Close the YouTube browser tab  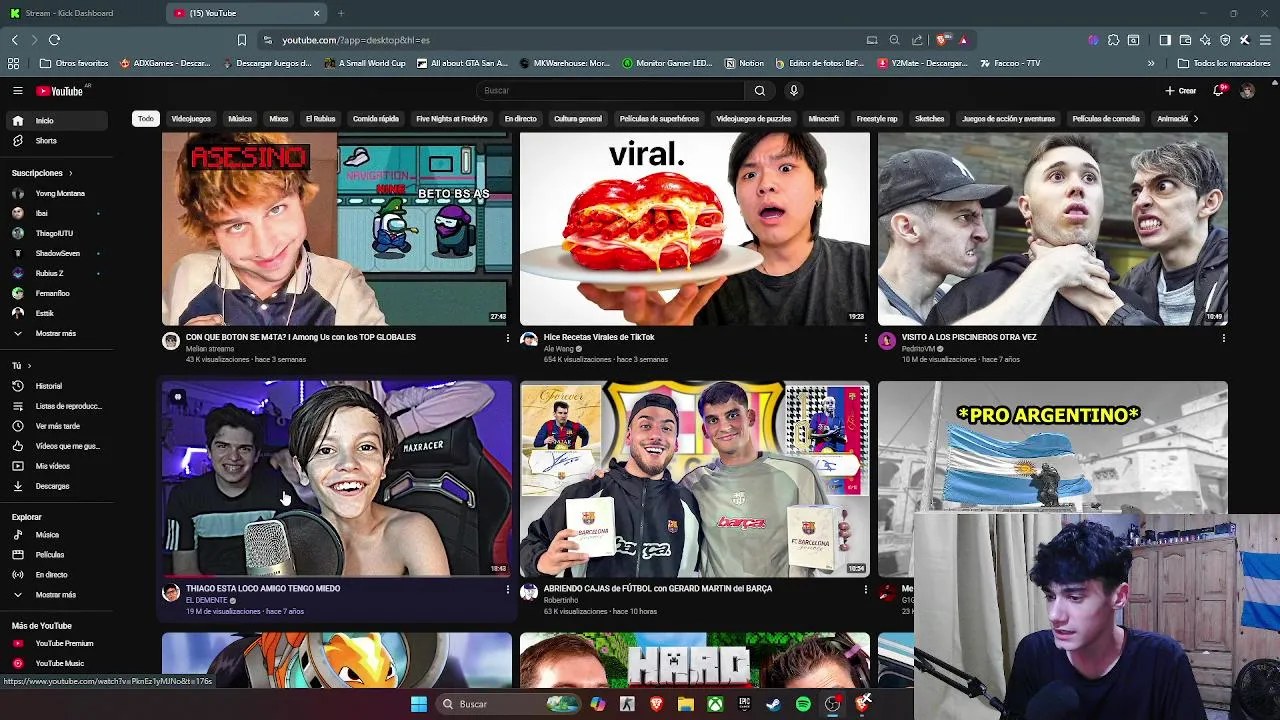(317, 13)
